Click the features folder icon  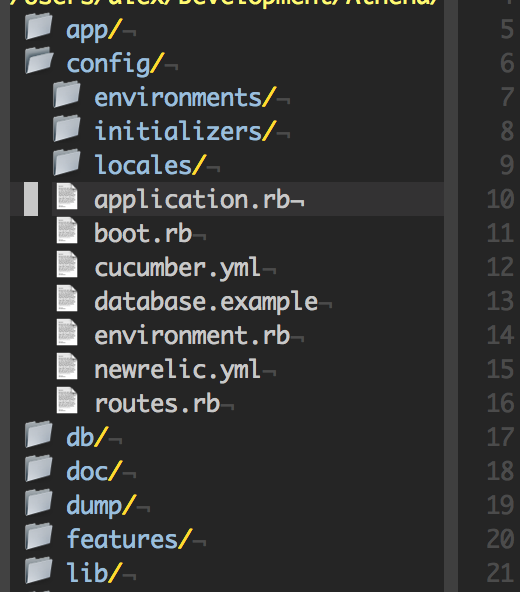click(39, 536)
